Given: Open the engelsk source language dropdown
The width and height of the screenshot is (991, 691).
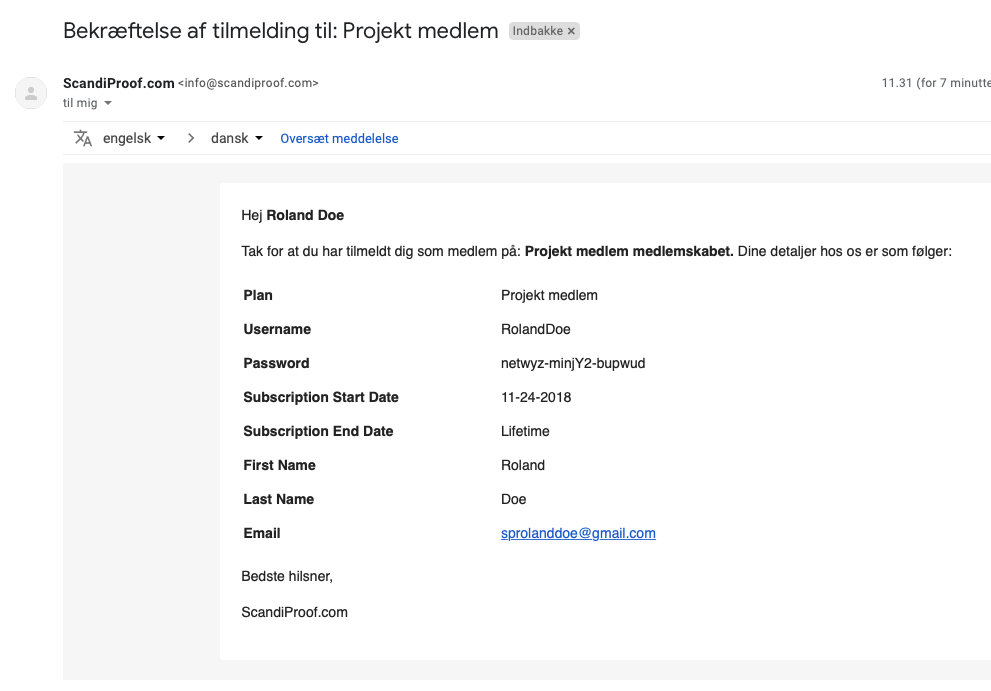Looking at the screenshot, I should point(134,138).
